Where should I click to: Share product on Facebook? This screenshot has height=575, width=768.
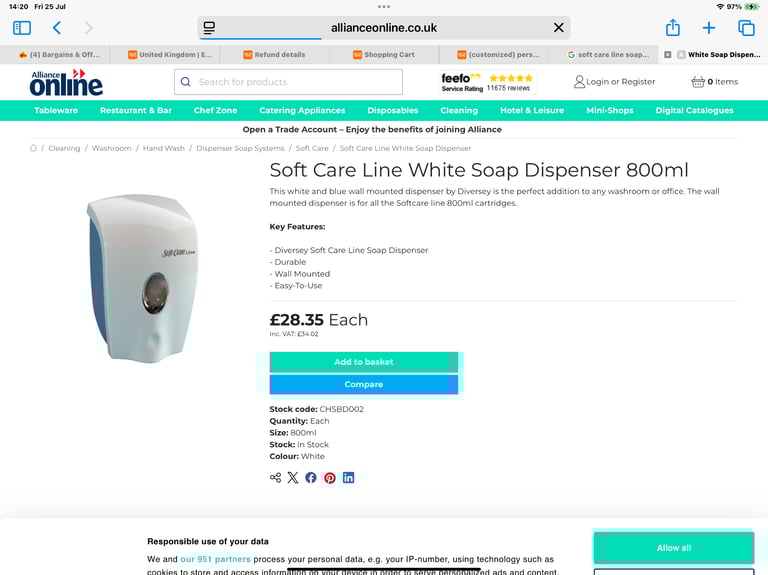[311, 478]
